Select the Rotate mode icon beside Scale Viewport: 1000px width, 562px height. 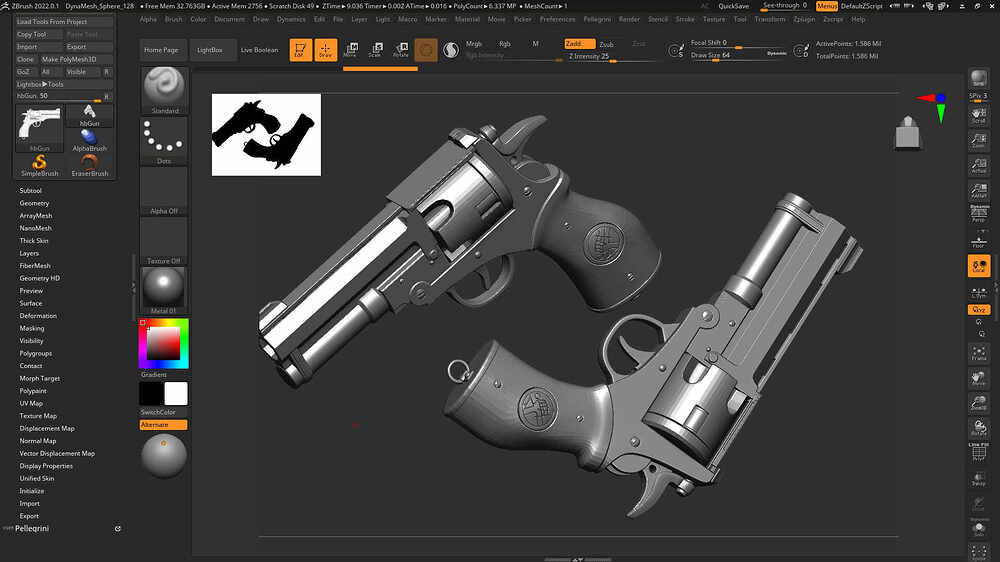tap(401, 50)
